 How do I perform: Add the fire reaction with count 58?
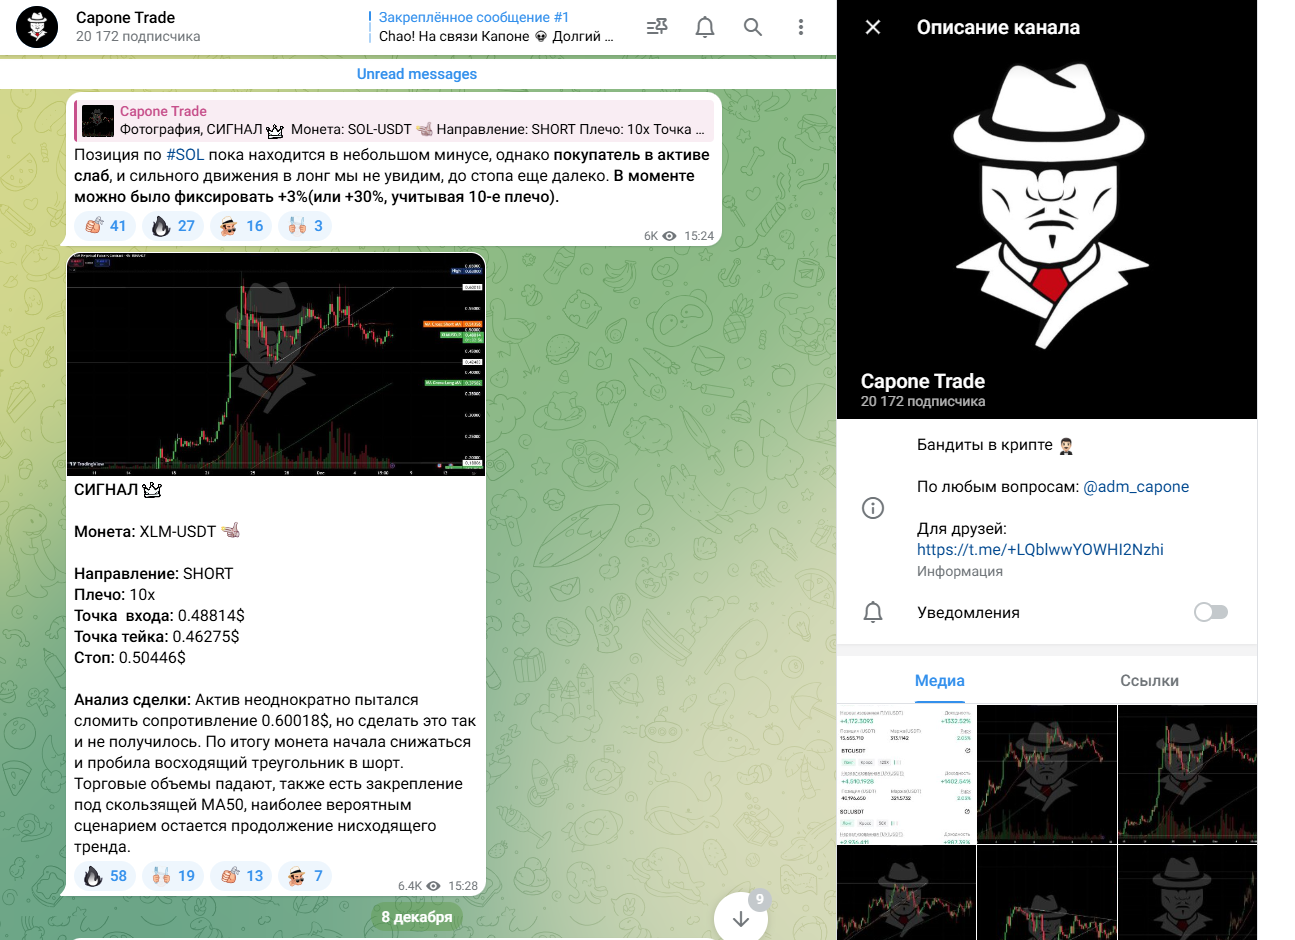click(x=105, y=876)
